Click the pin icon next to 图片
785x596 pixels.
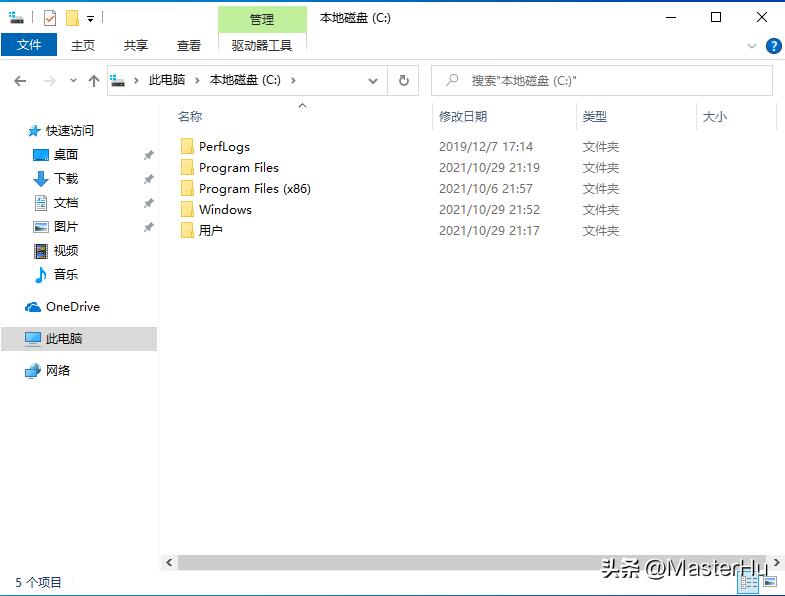pos(149,227)
